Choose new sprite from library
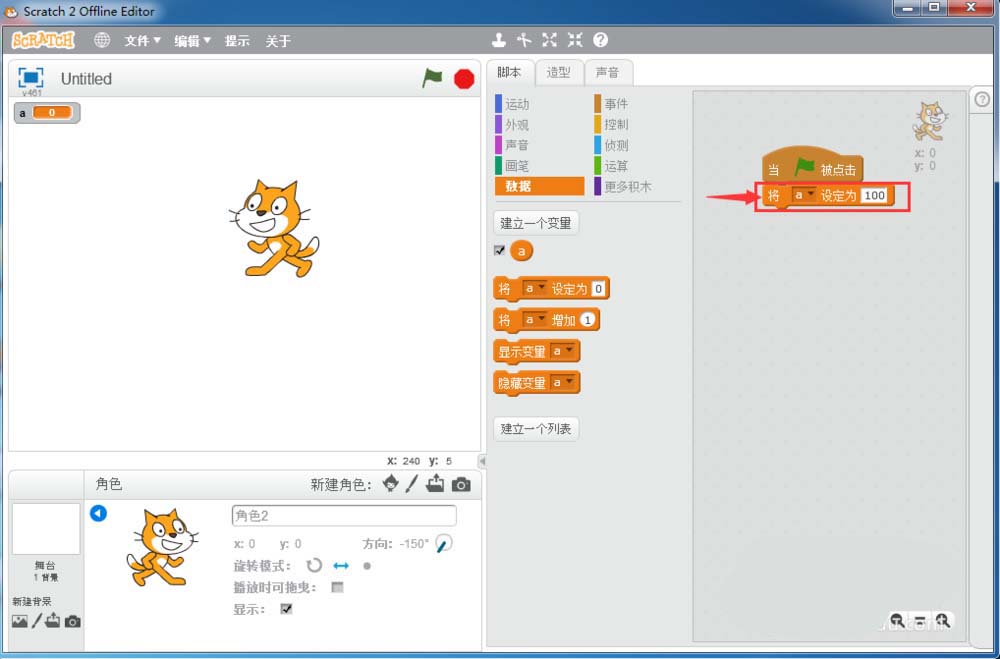Viewport: 1000px width, 659px height. click(x=390, y=484)
